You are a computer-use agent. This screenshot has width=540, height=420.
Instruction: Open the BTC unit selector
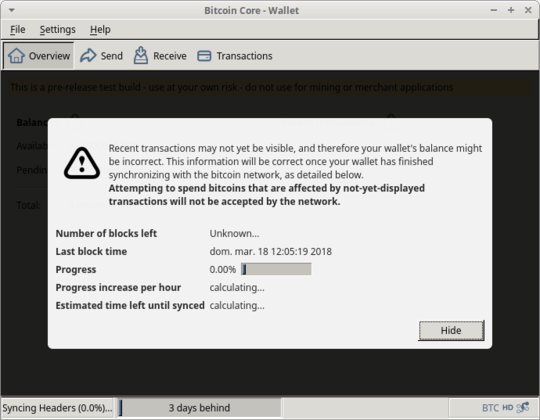pos(490,408)
